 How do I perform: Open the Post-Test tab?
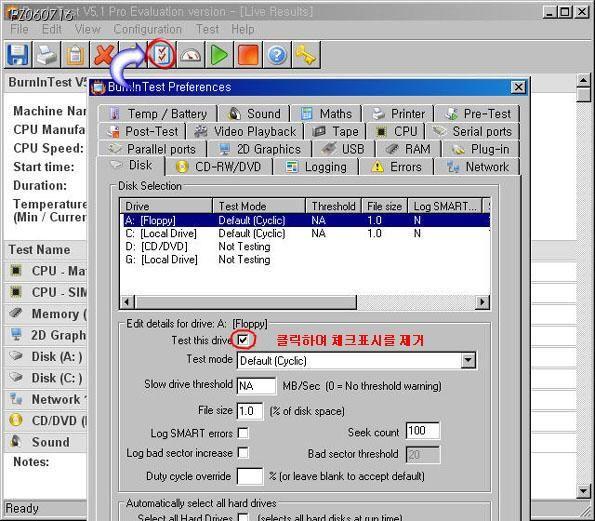pos(143,131)
